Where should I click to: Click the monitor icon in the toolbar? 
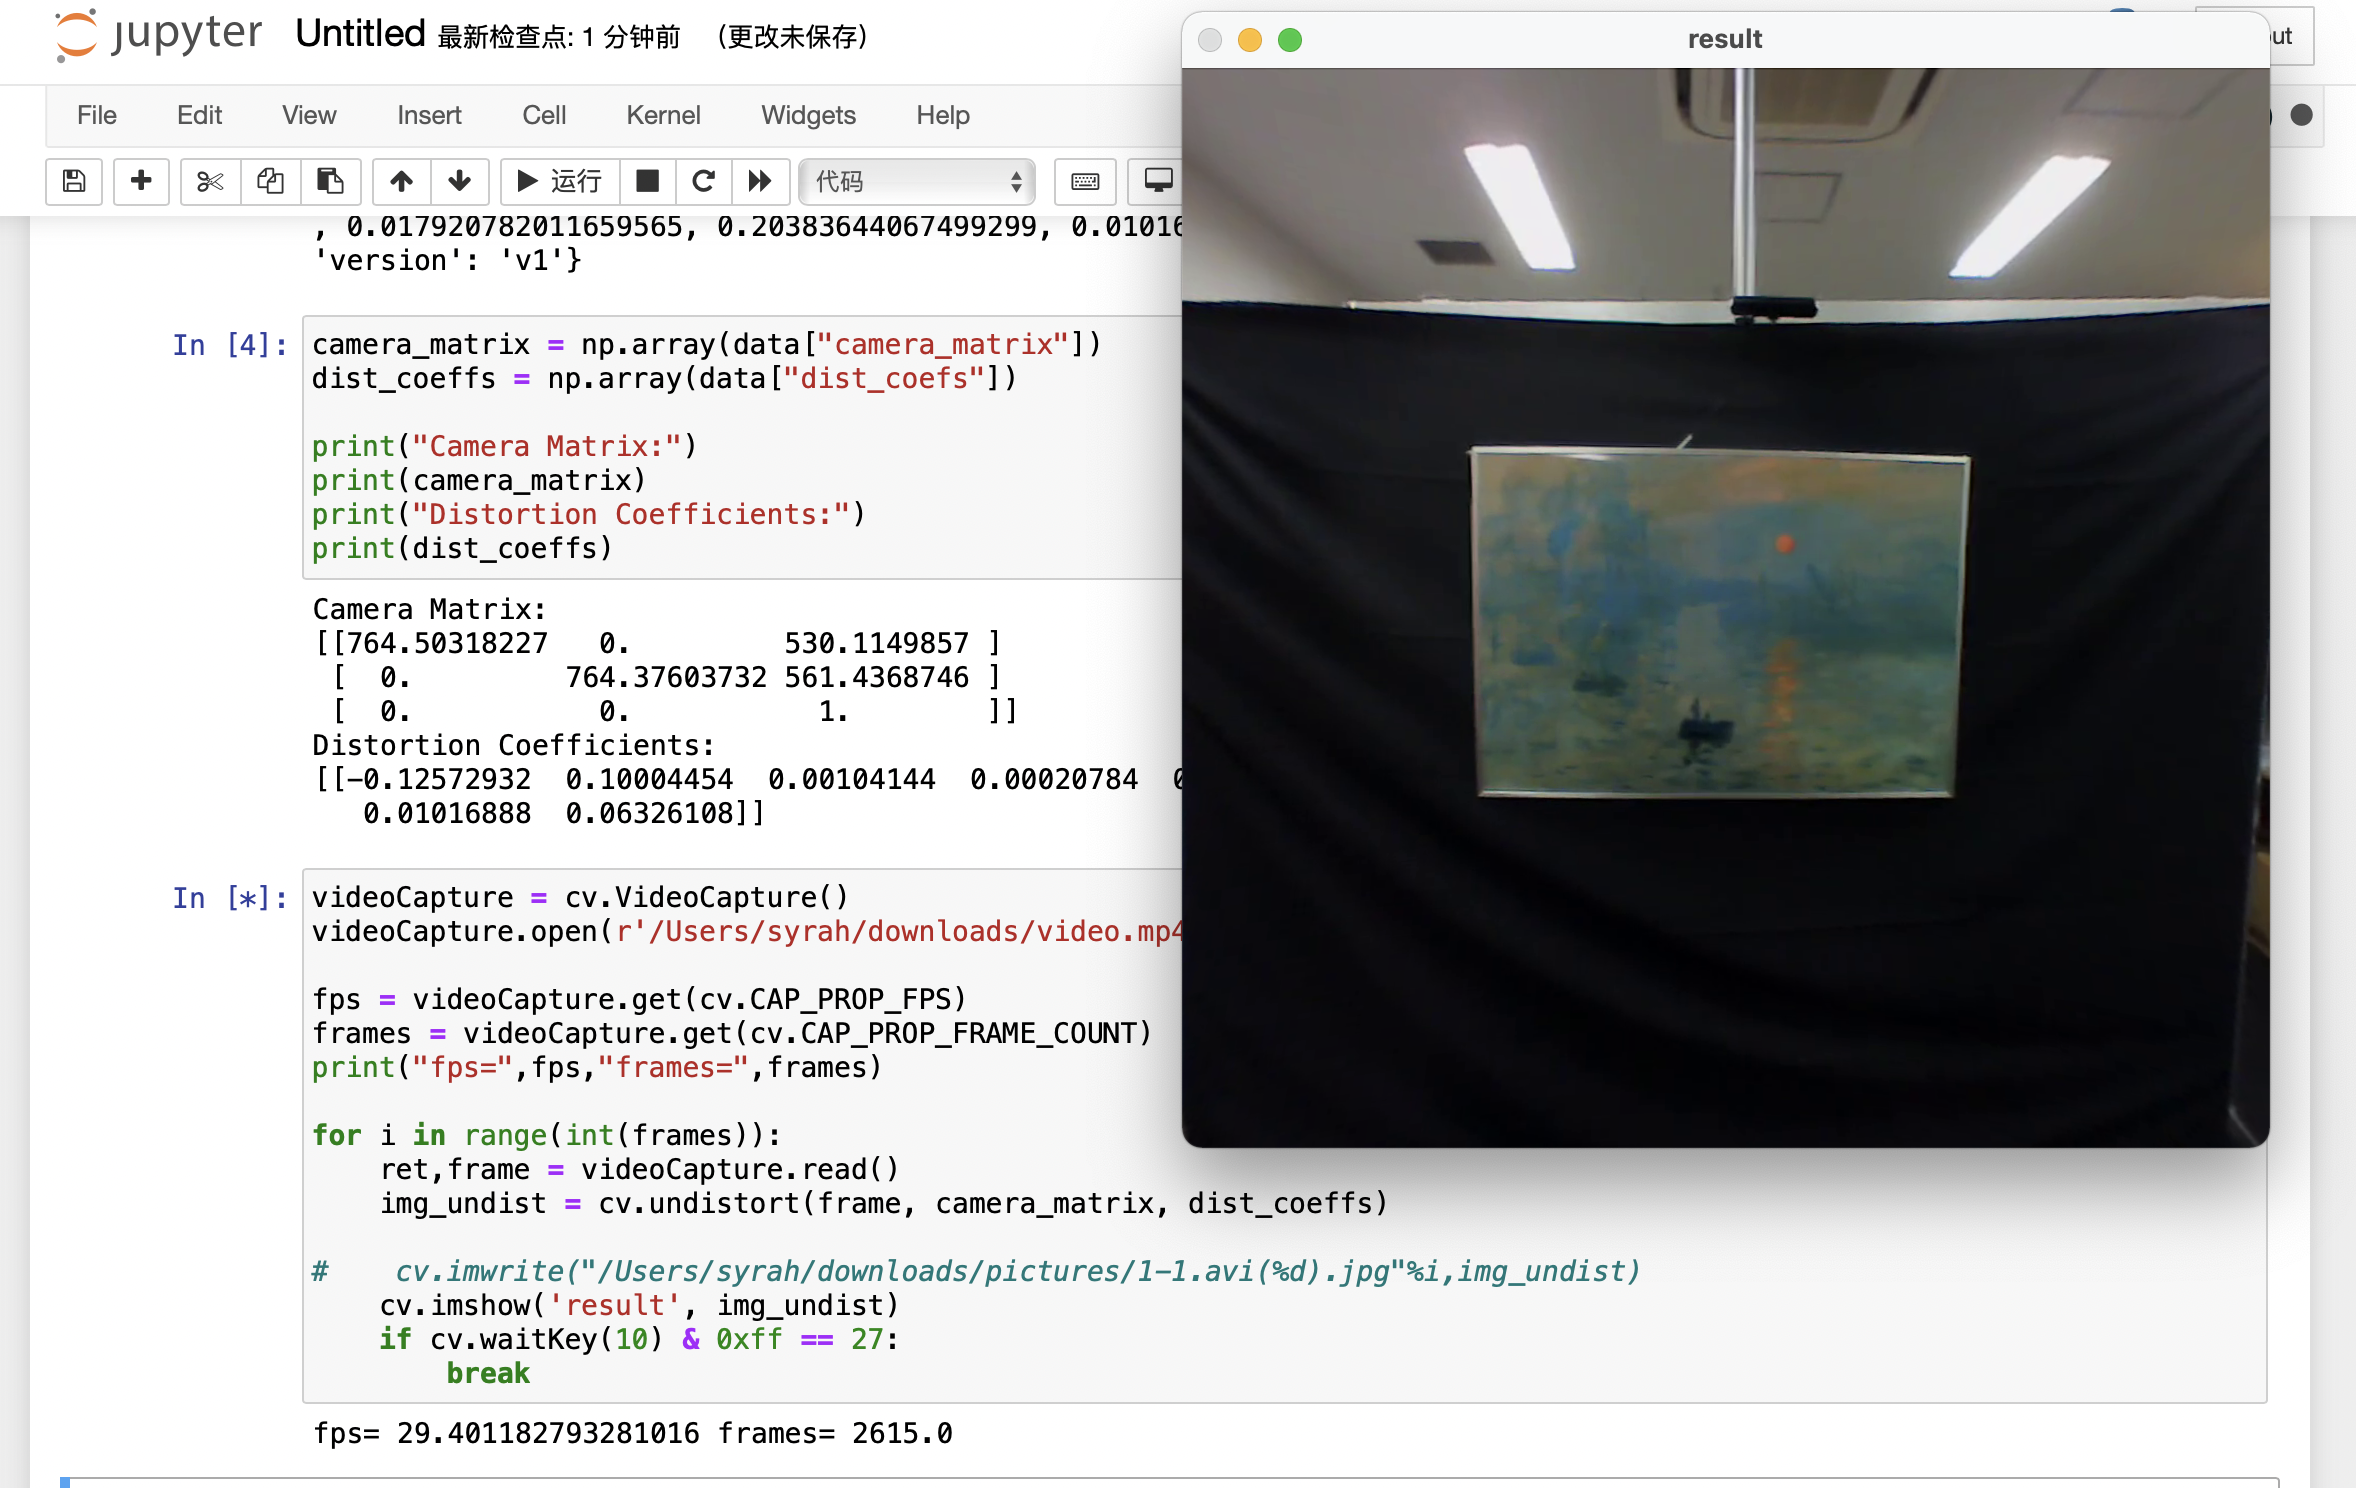[1156, 181]
